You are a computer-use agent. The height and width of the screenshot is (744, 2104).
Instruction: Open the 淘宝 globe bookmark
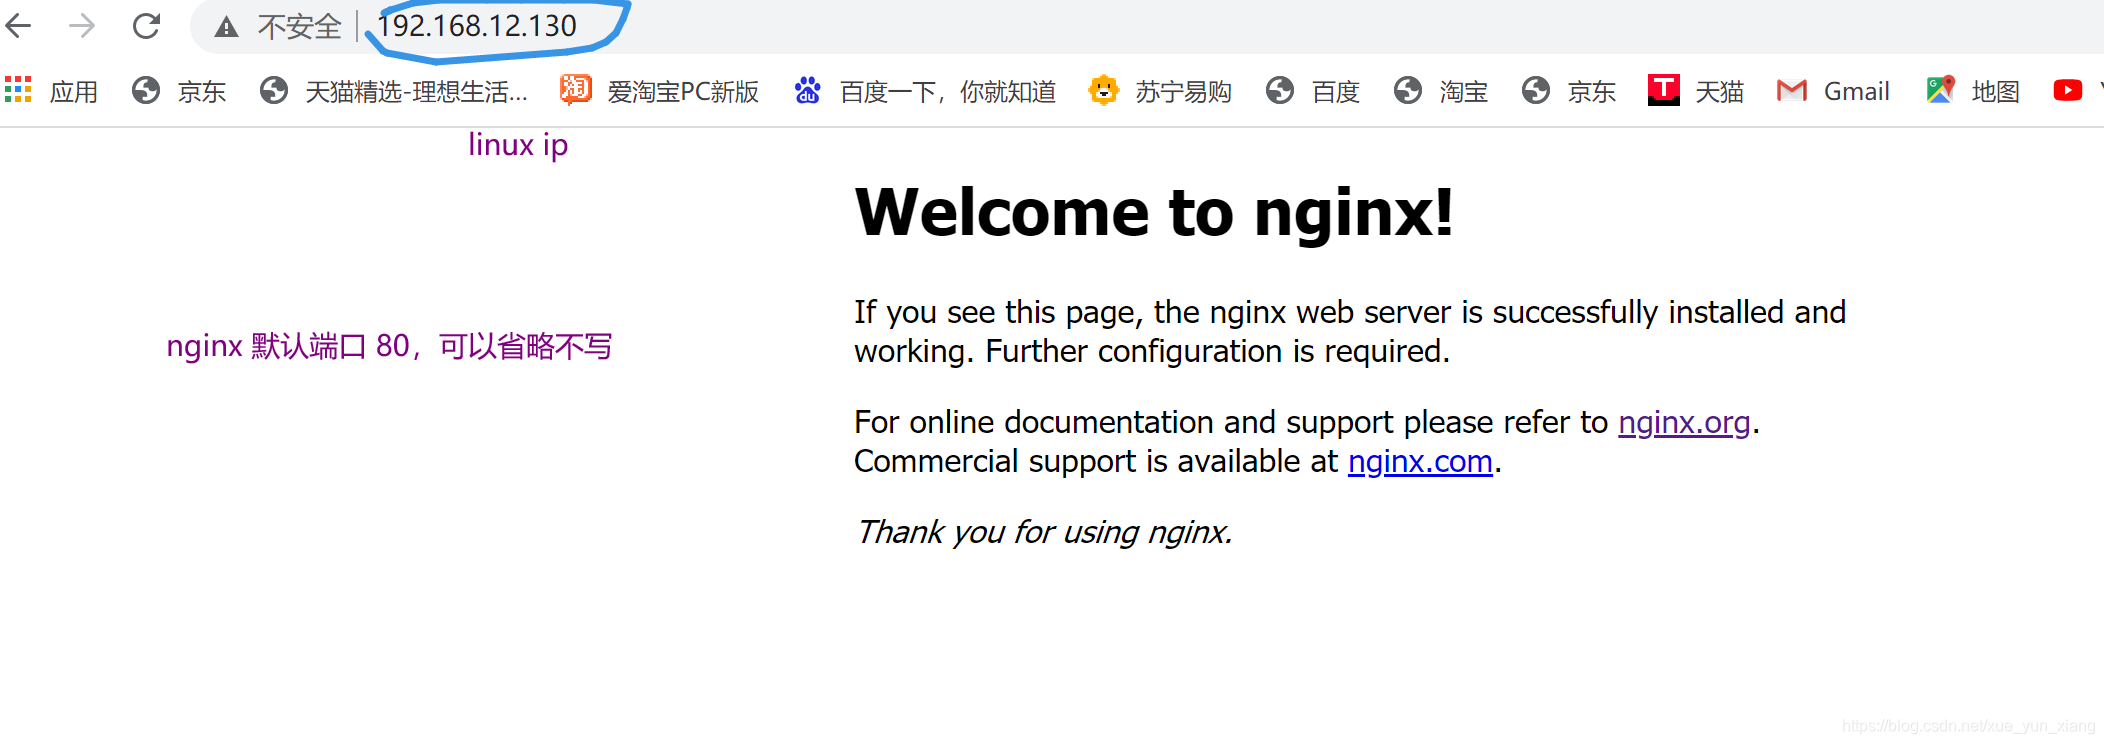pos(1440,91)
